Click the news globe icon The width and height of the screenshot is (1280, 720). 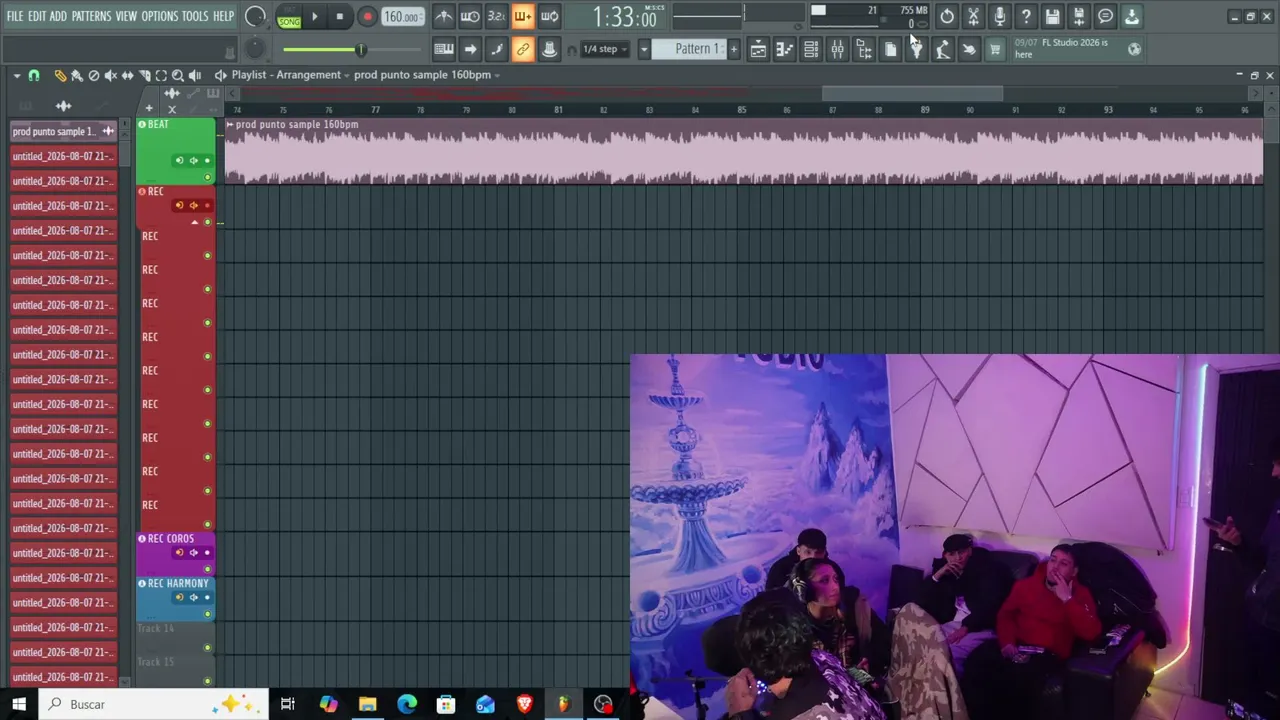[1134, 49]
